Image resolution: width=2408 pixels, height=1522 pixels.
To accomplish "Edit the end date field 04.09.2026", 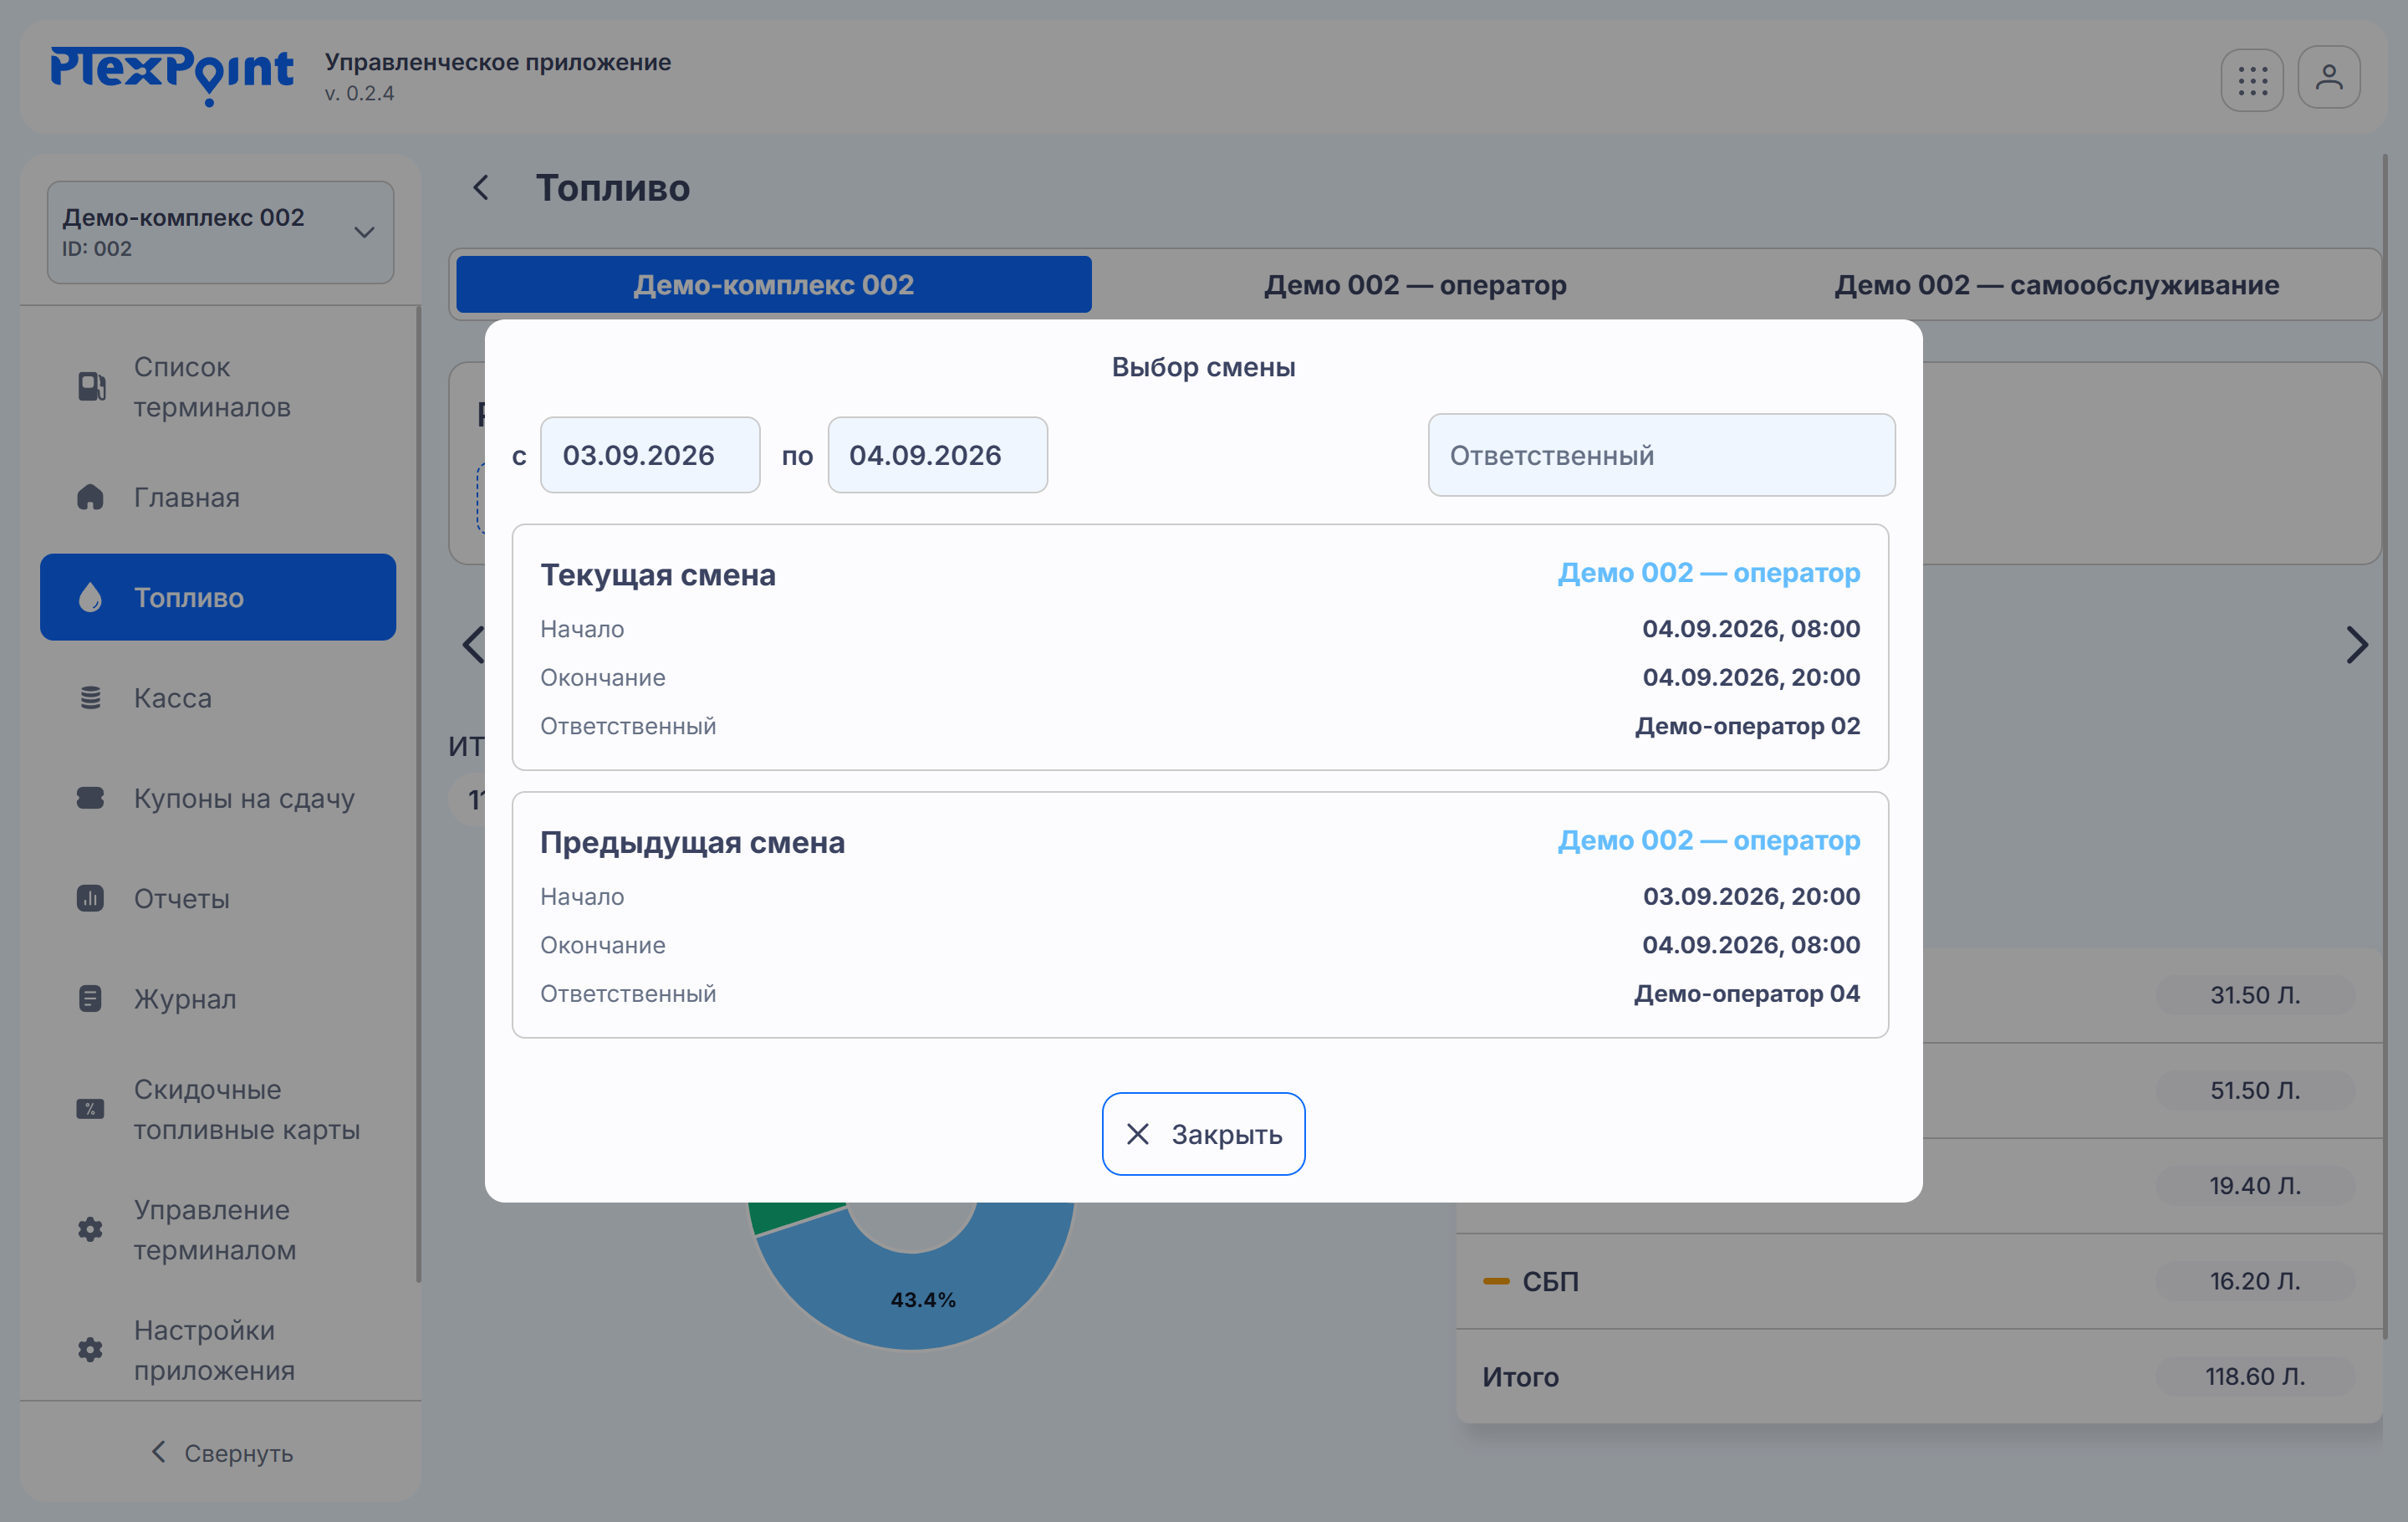I will pyautogui.click(x=937, y=455).
